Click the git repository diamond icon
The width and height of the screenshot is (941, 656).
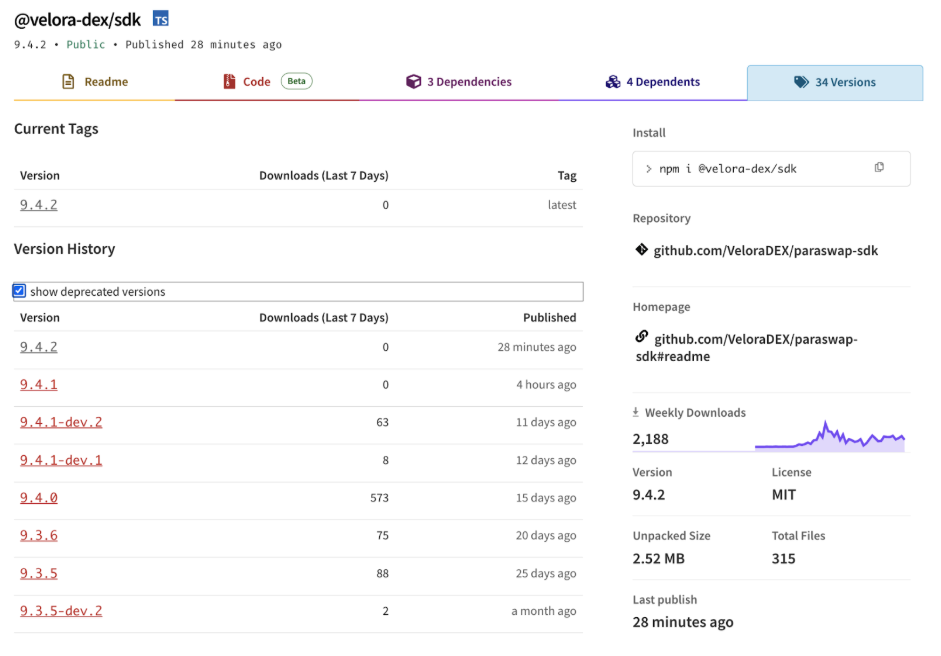(642, 250)
